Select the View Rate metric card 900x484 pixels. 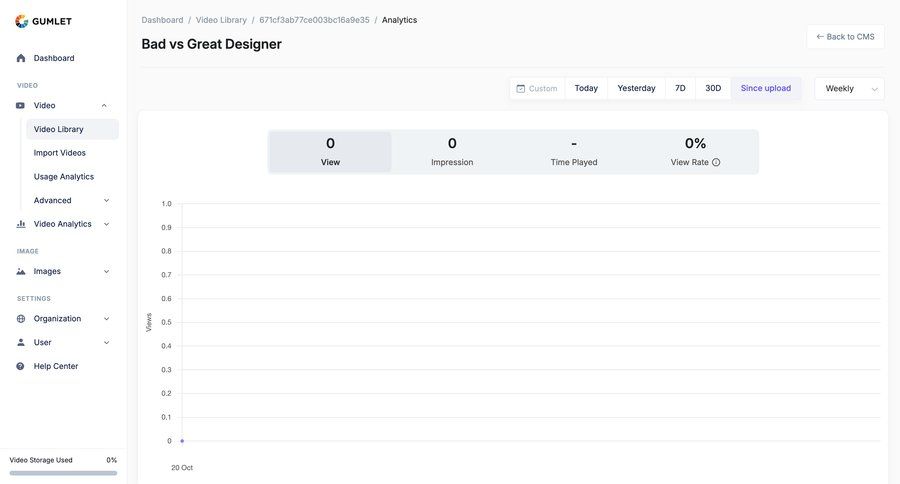[x=696, y=152]
